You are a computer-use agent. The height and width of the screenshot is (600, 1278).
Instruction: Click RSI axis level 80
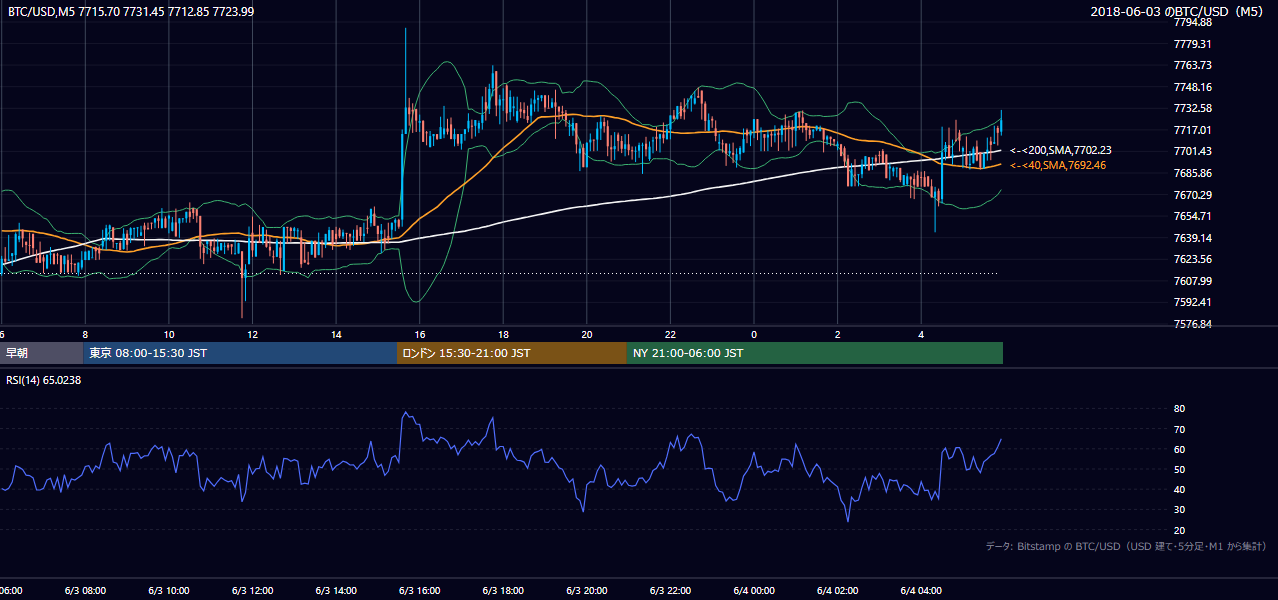coord(1179,409)
